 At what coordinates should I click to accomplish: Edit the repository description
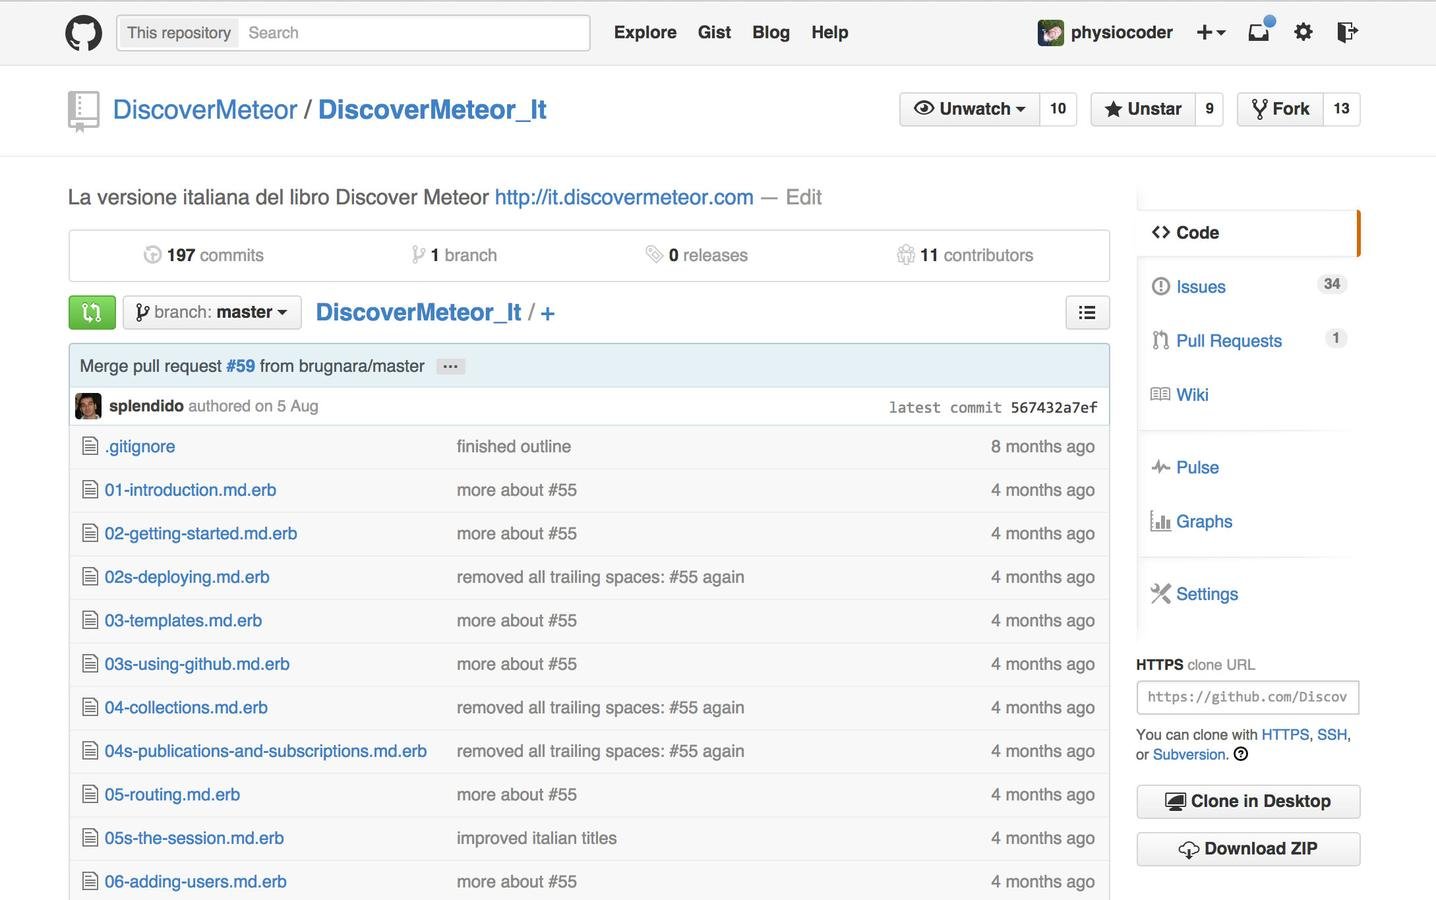[x=803, y=198]
